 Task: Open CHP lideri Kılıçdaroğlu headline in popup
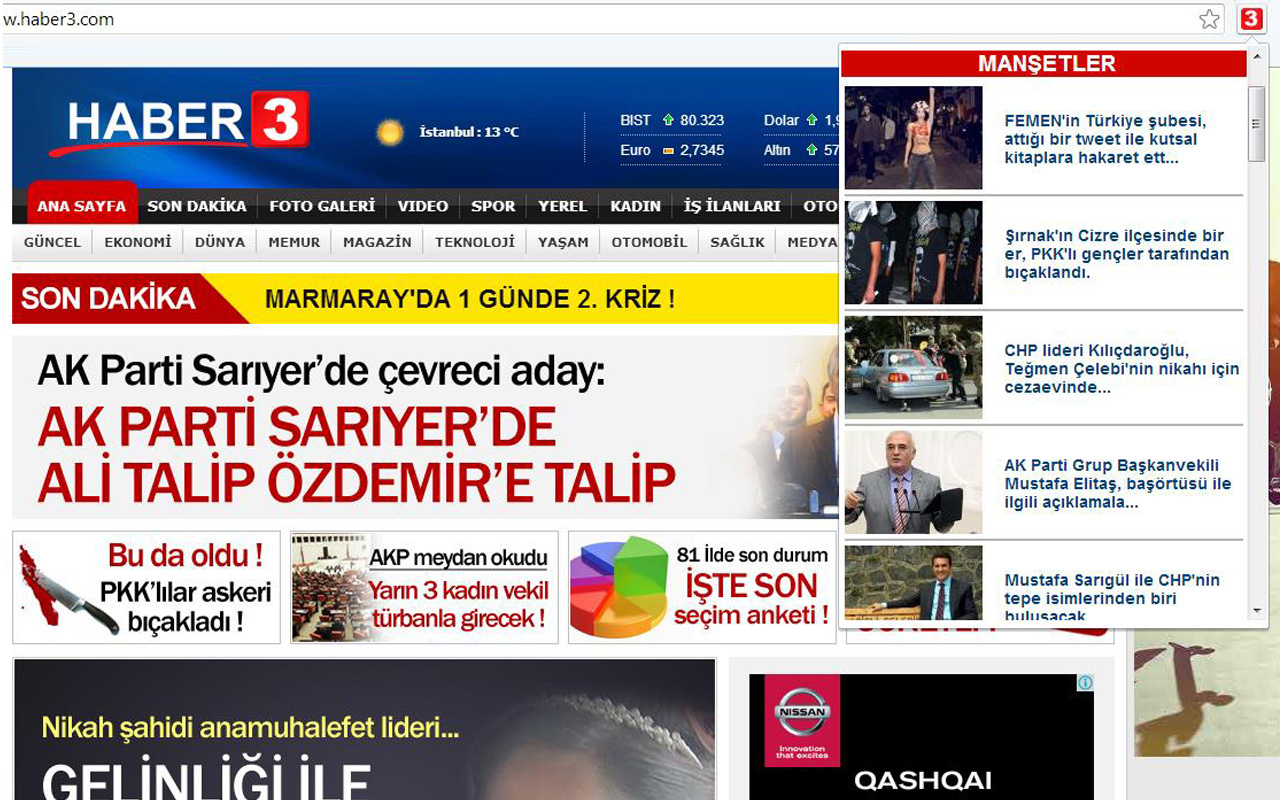click(1122, 369)
